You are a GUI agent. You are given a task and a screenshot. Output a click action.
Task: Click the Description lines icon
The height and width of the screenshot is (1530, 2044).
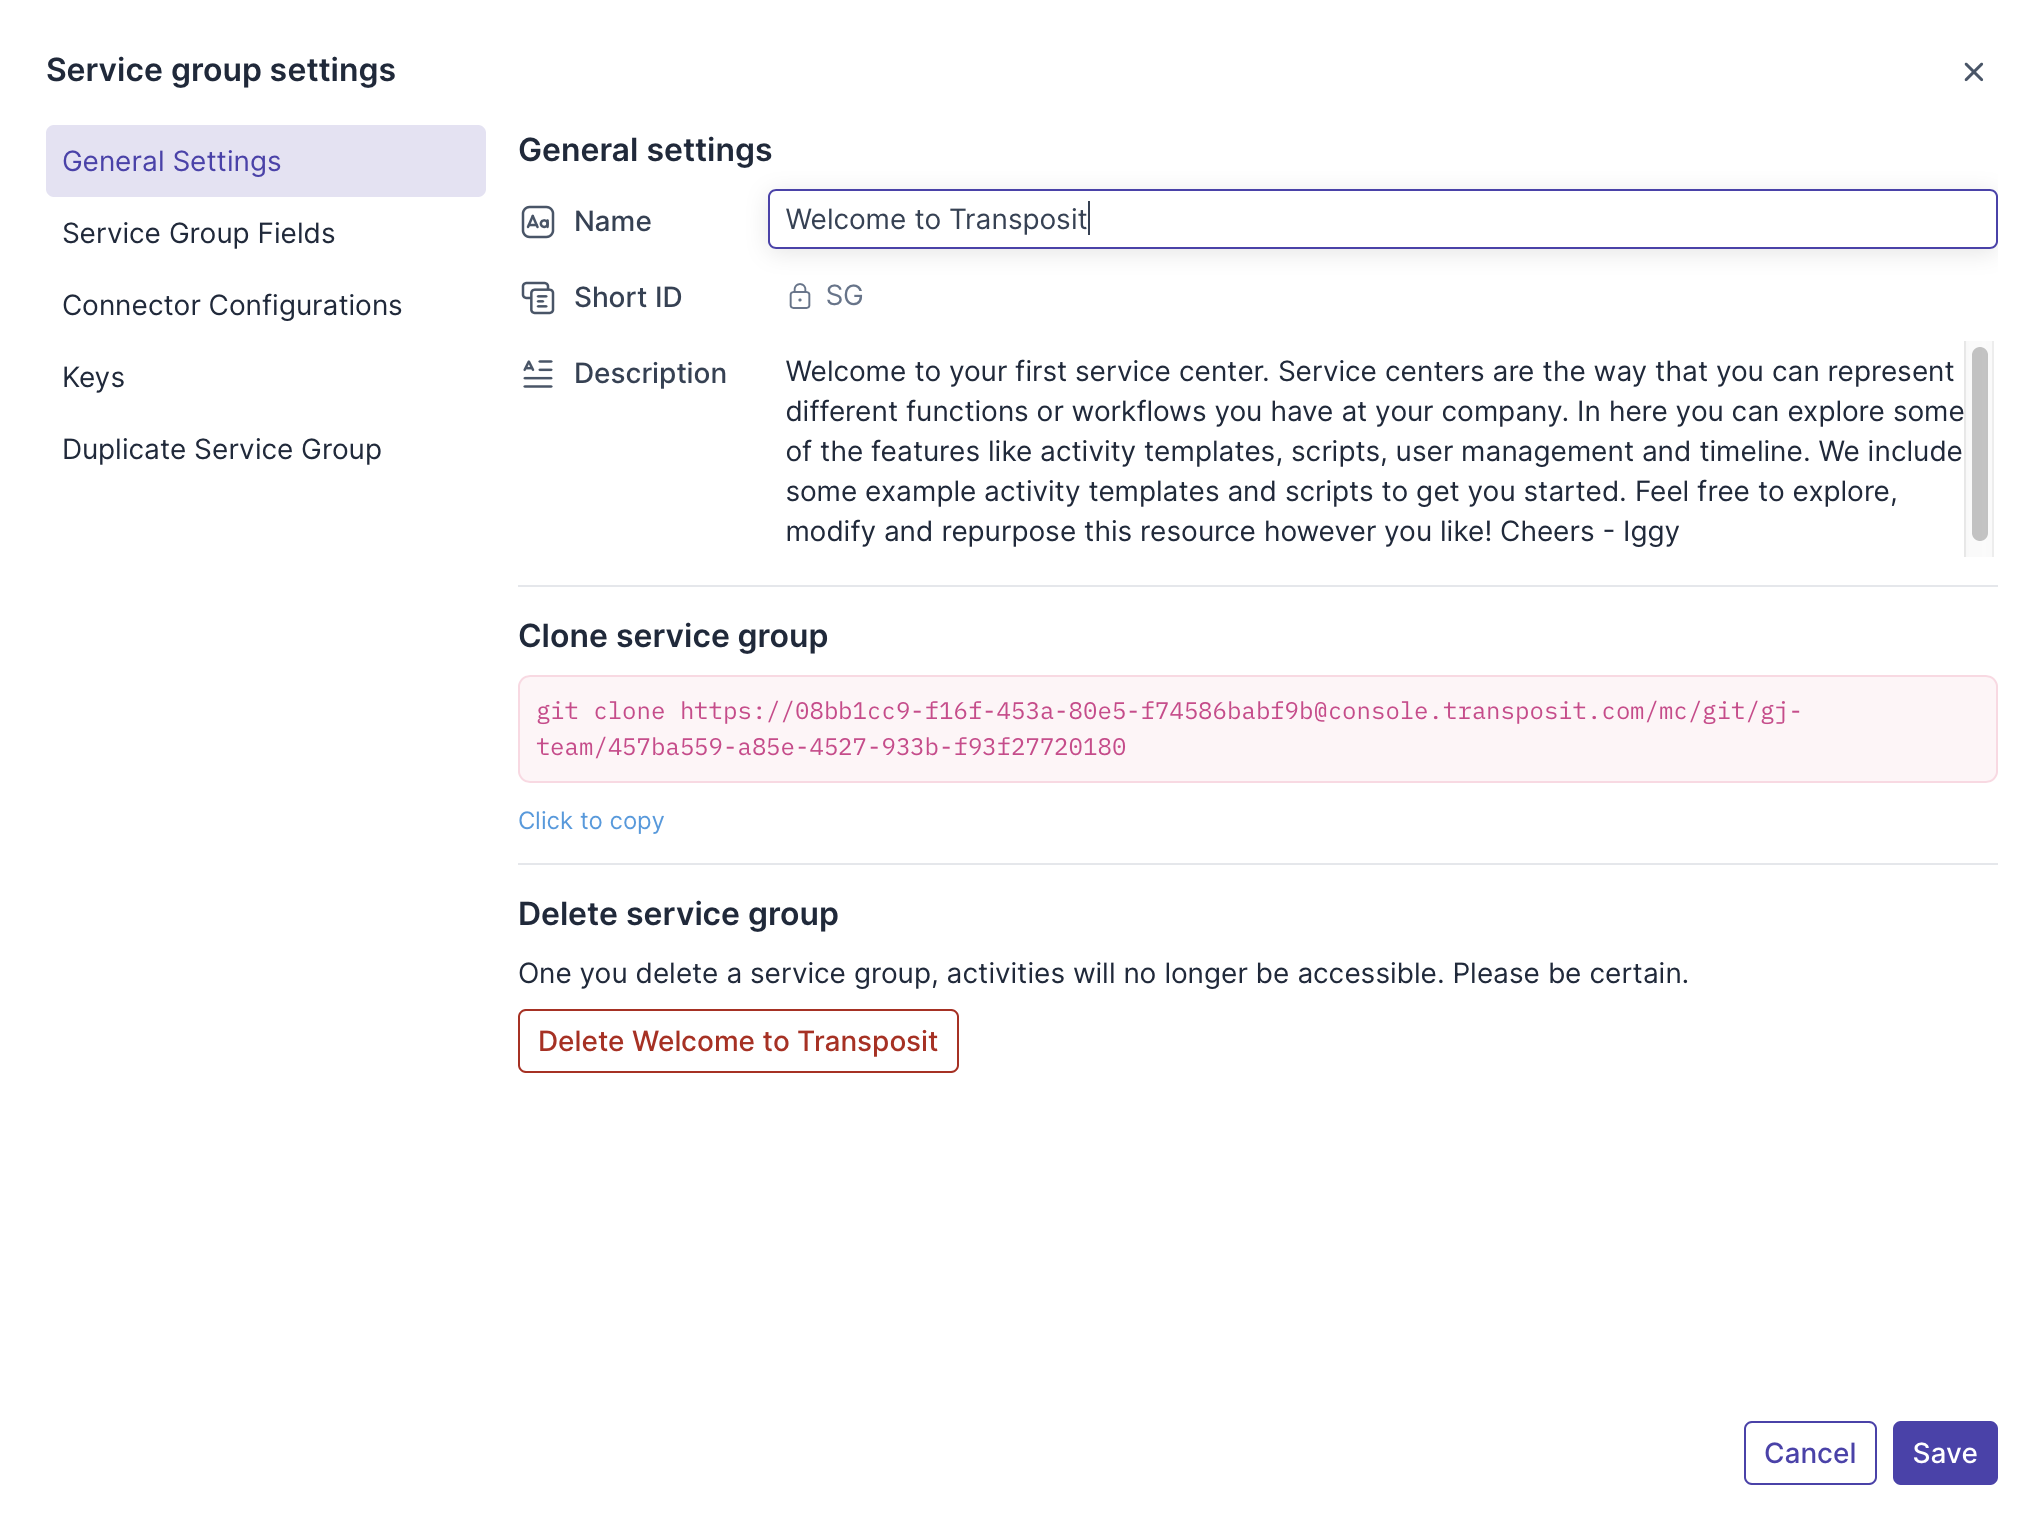(537, 373)
